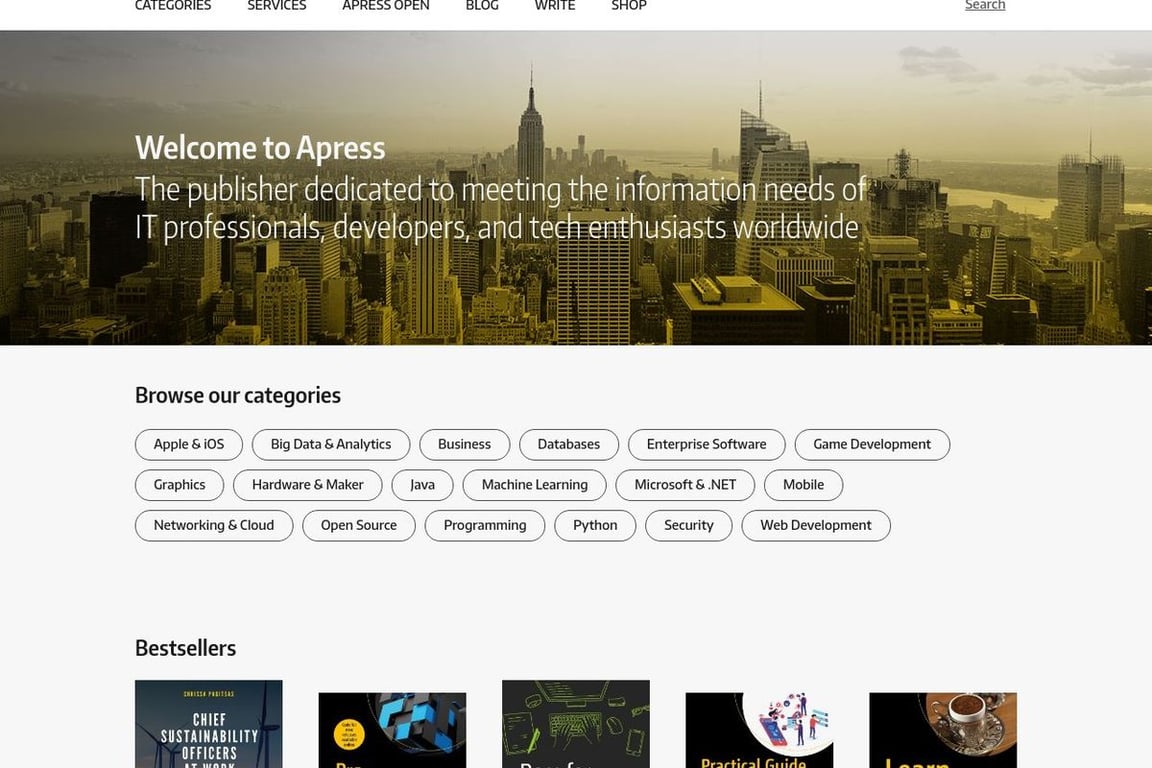Open the Web Development category
The width and height of the screenshot is (1152, 768).
(x=816, y=526)
